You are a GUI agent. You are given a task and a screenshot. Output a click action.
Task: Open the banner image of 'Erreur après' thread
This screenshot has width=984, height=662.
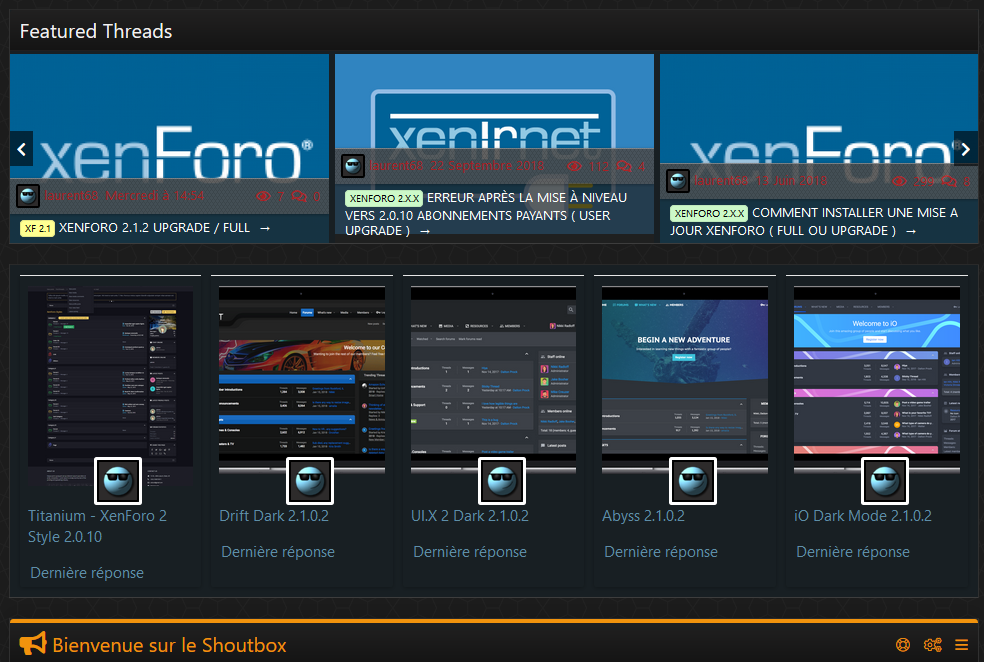(495, 102)
